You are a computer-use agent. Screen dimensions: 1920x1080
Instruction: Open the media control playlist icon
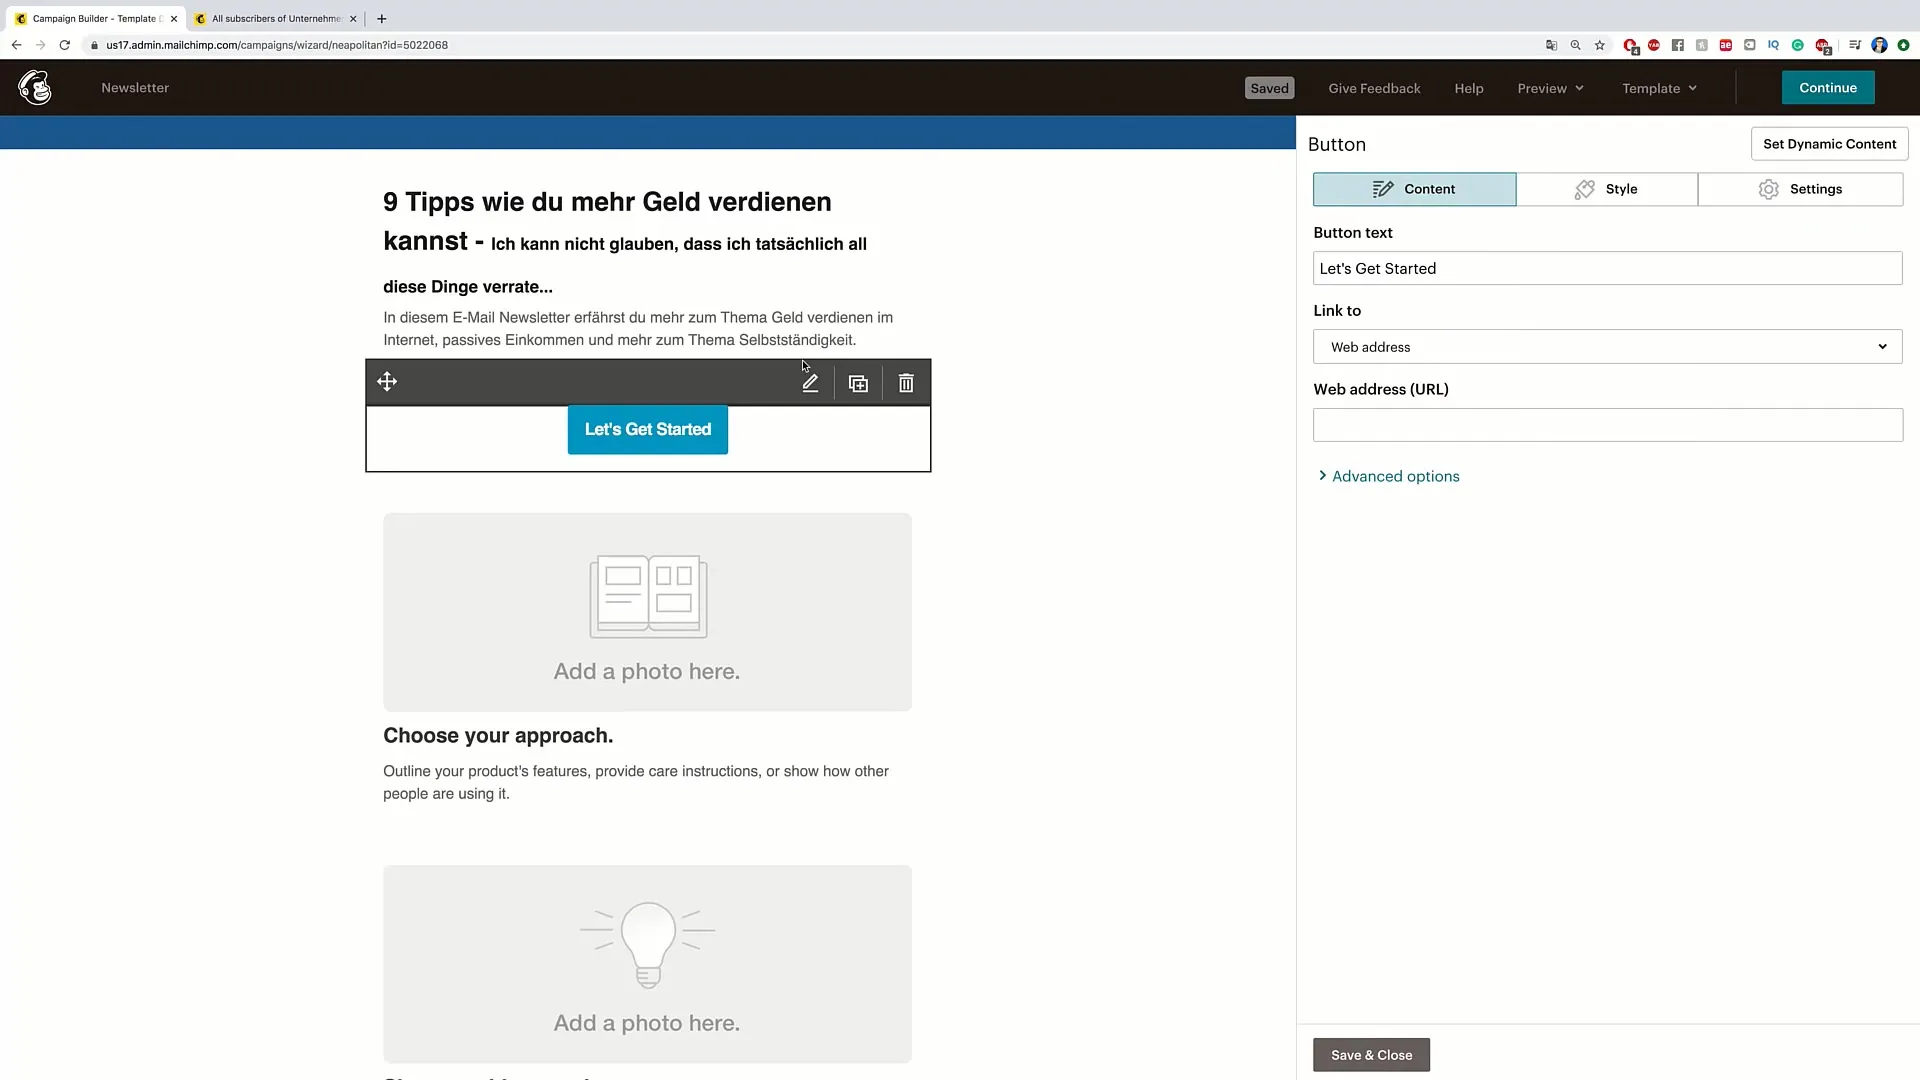tap(1855, 45)
